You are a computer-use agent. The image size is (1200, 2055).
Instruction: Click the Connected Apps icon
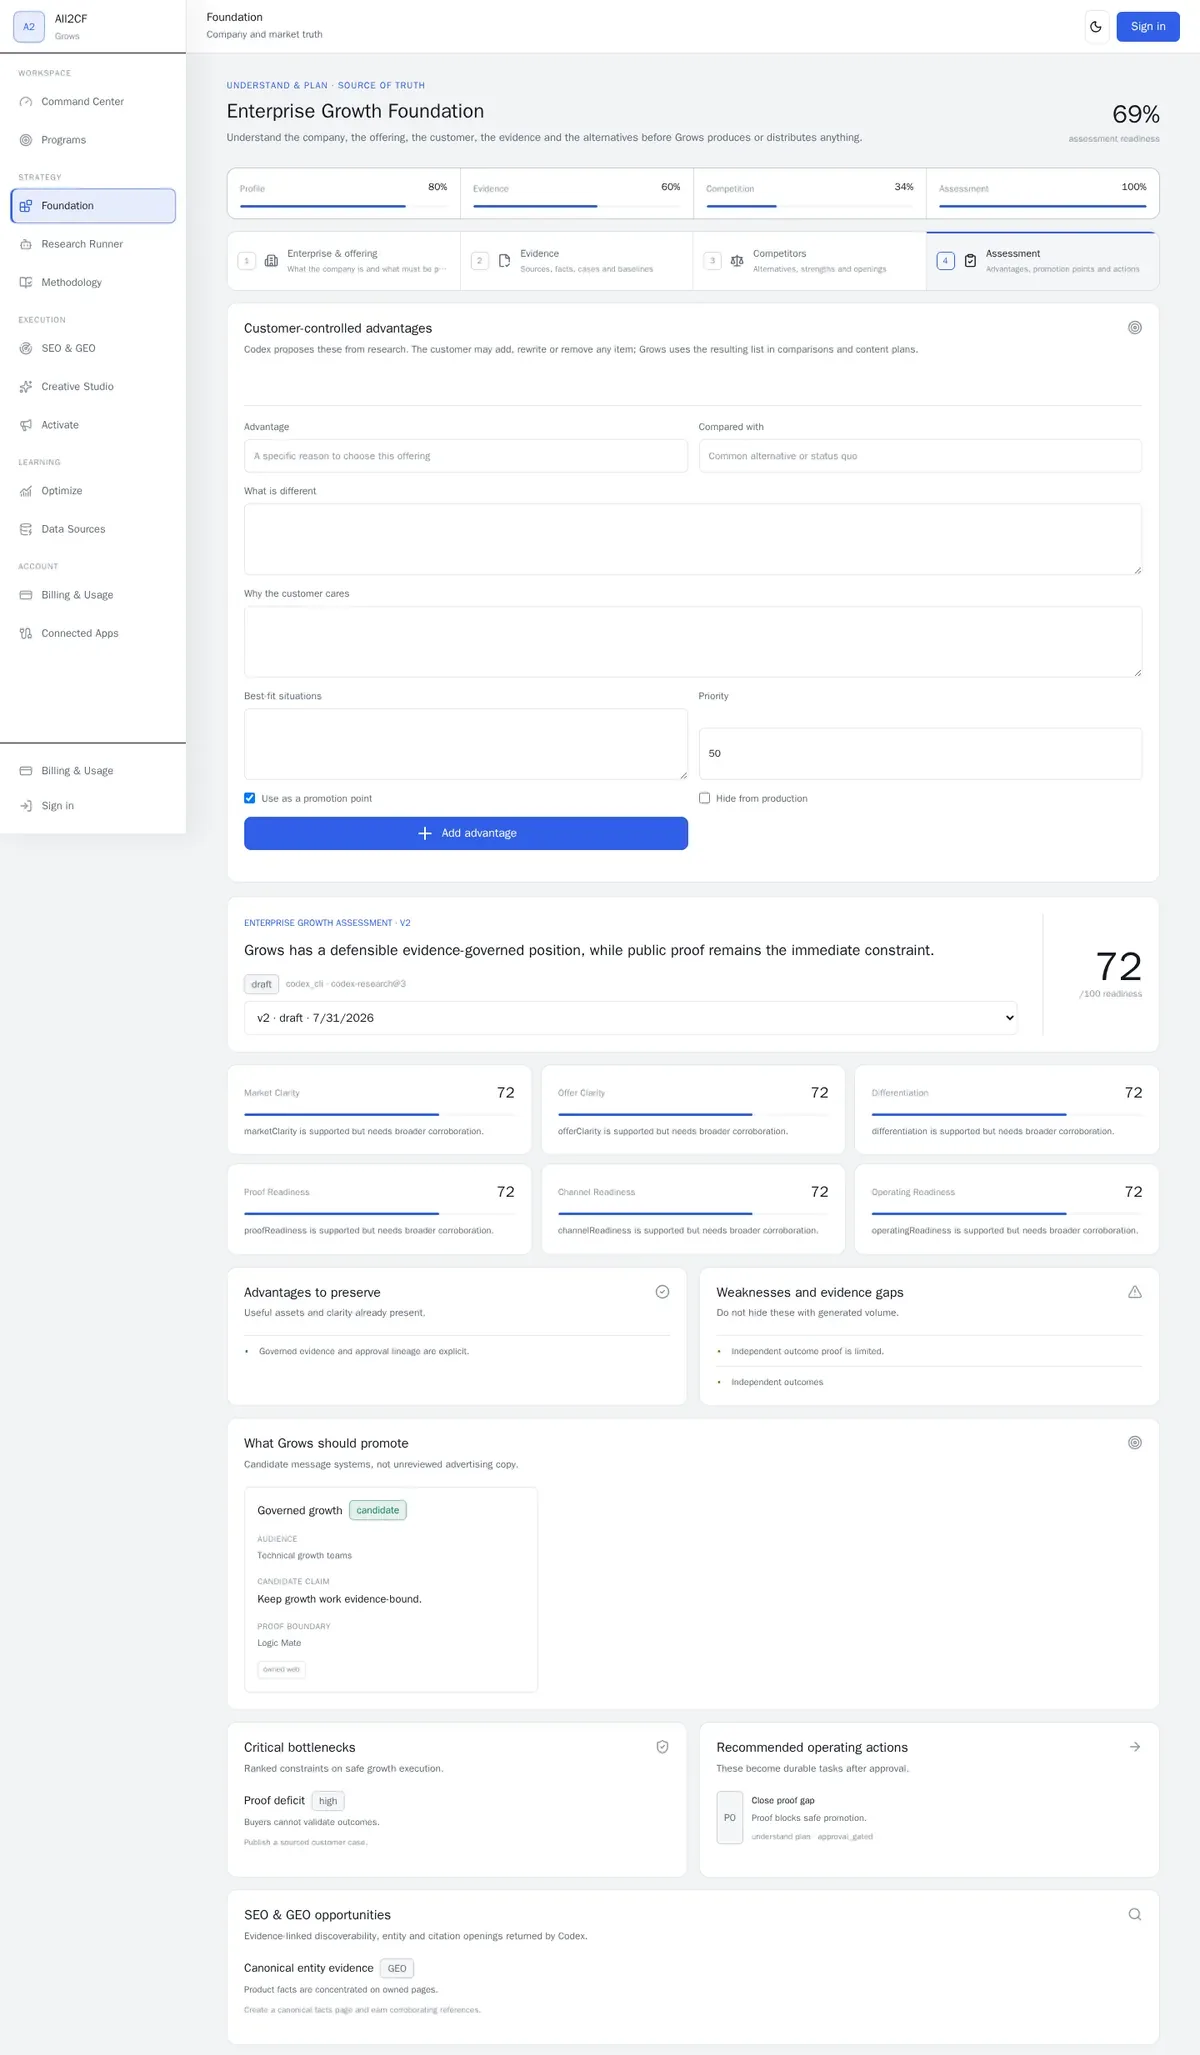26,633
